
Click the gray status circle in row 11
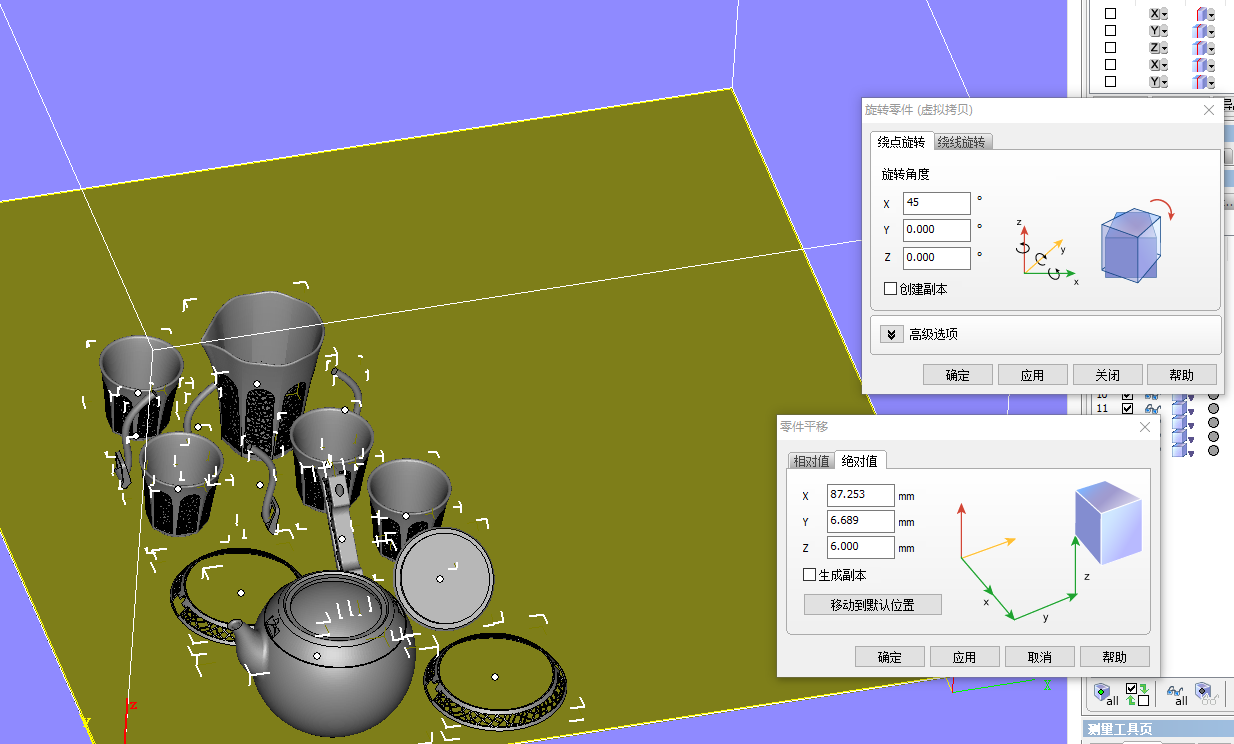(1213, 409)
